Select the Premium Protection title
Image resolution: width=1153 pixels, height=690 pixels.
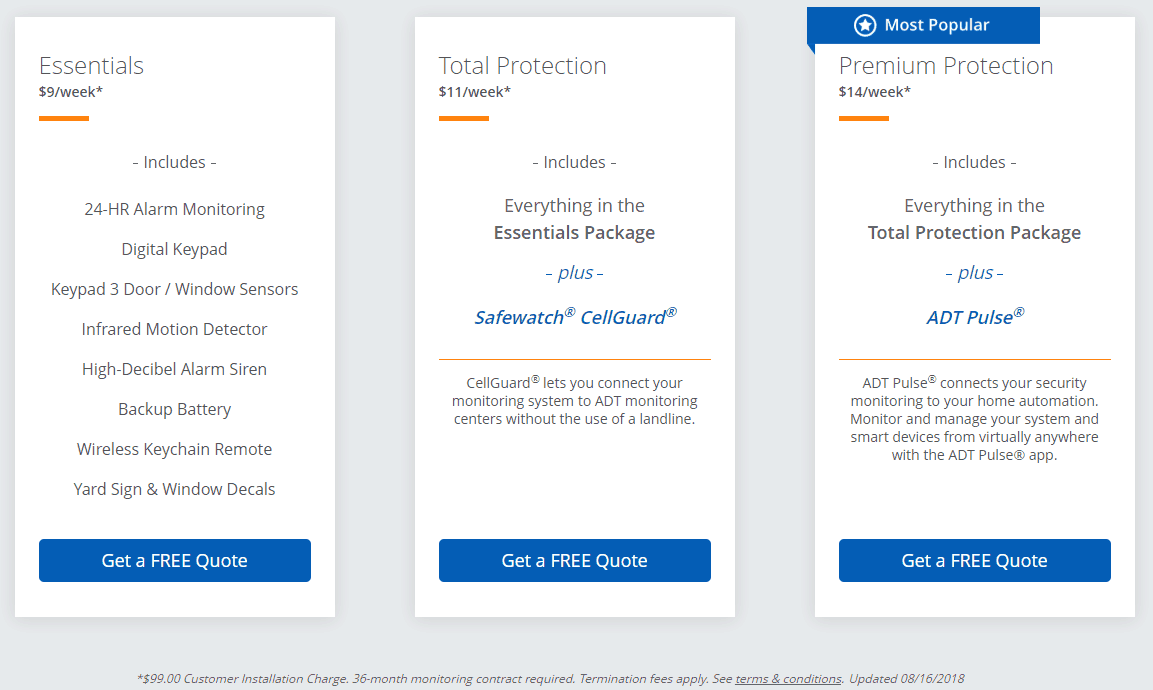click(946, 66)
